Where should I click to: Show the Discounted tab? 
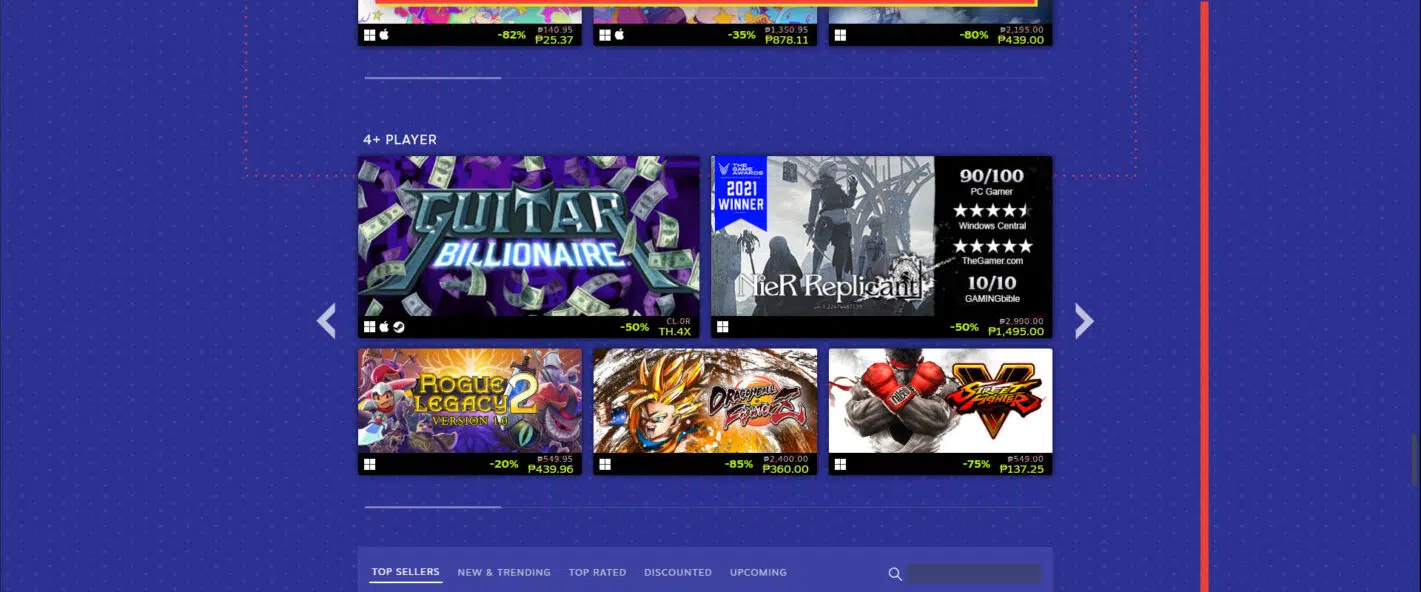(678, 572)
